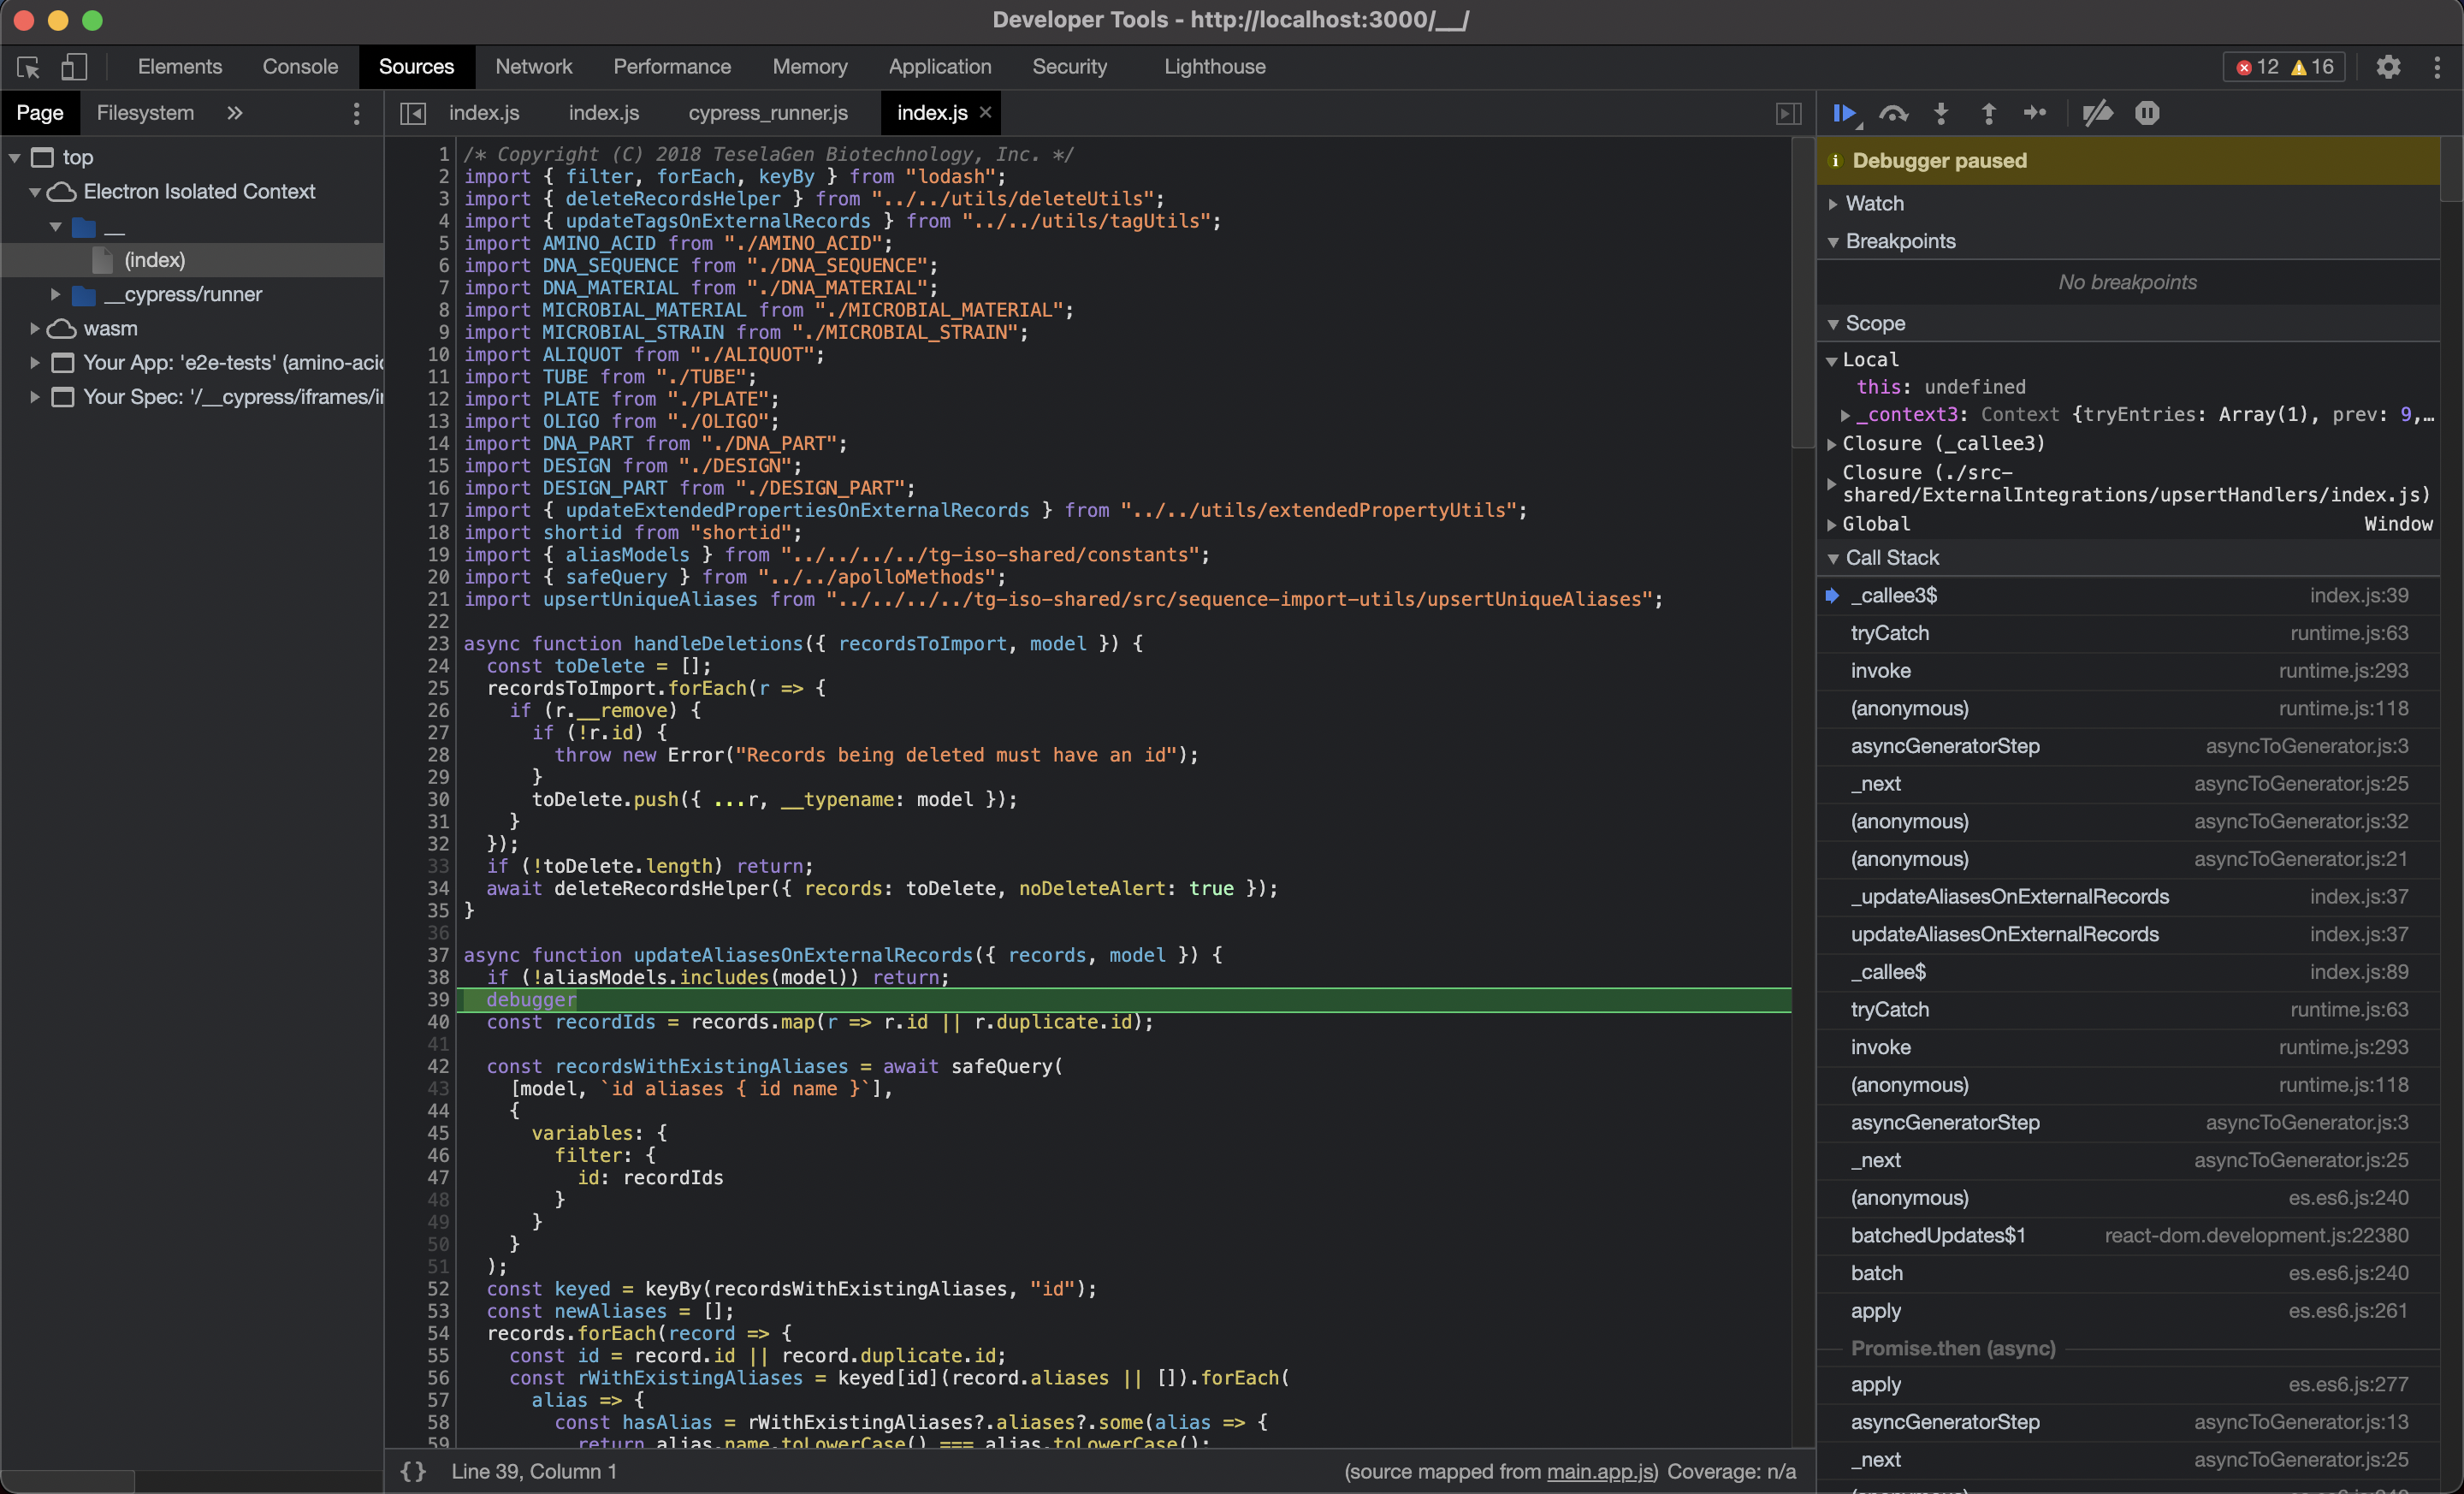This screenshot has height=1494, width=2464.
Task: Expand Your Spec frame node
Action: click(x=35, y=397)
